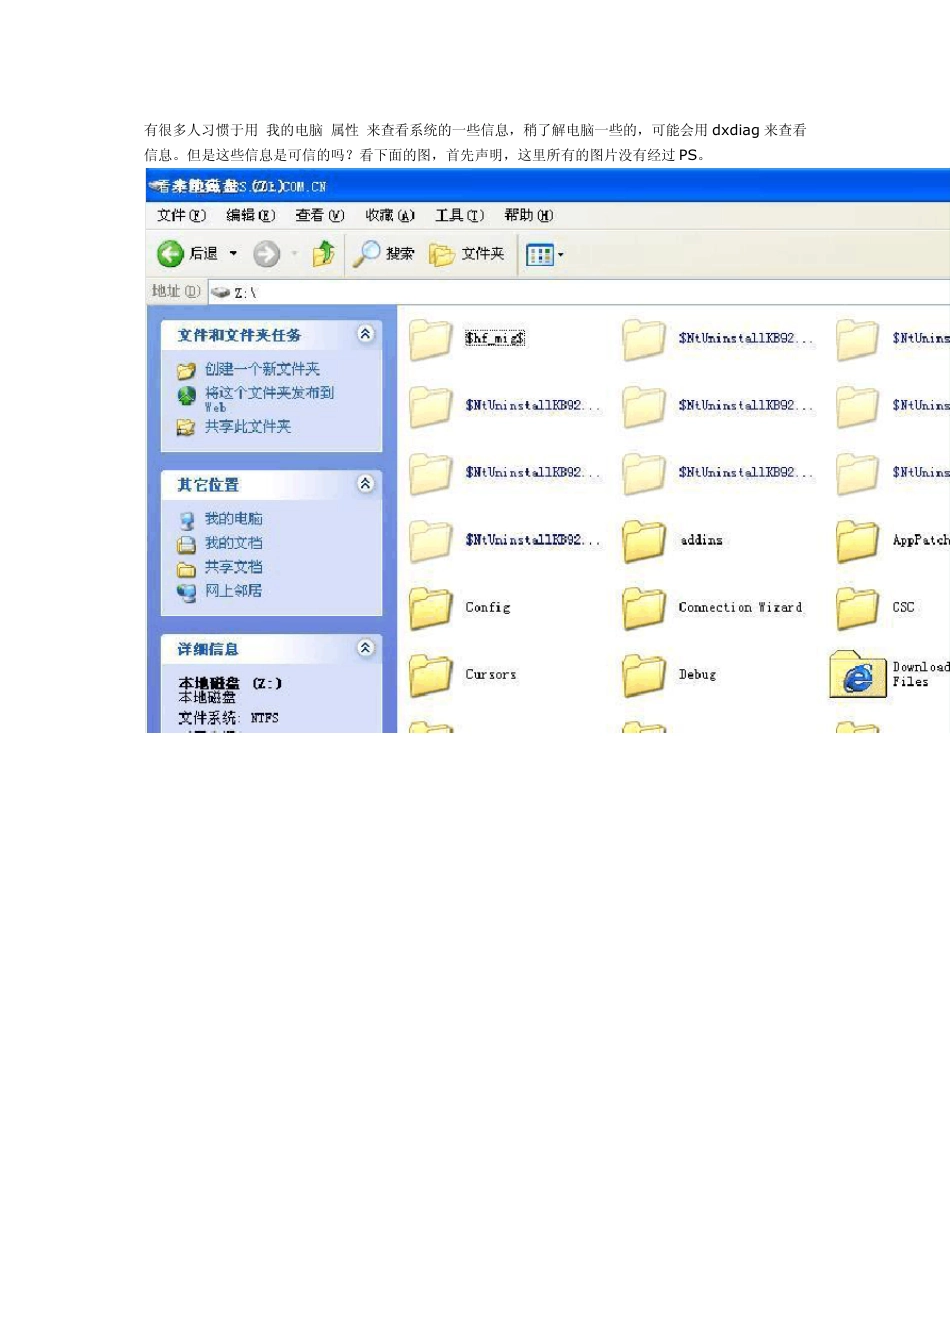Viewport: 950px width, 1344px height.
Task: Open the Download Files folder icon
Action: (x=857, y=675)
